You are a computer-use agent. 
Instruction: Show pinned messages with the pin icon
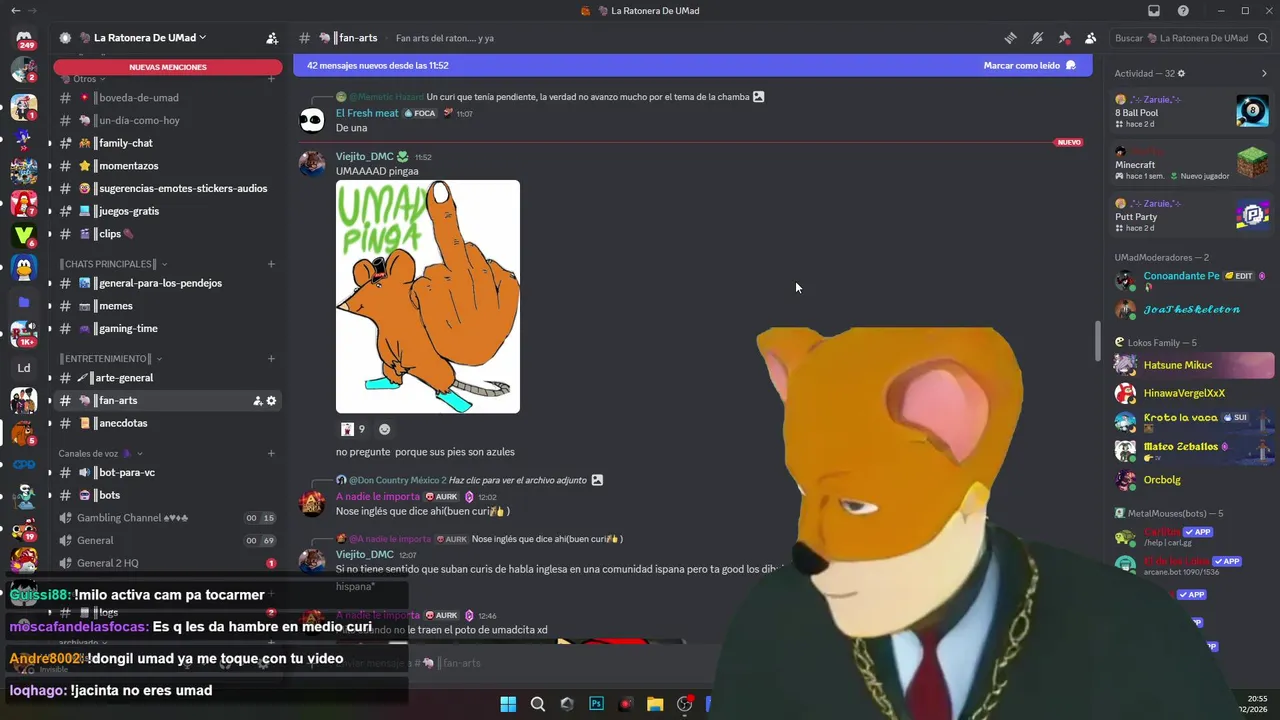(1064, 38)
